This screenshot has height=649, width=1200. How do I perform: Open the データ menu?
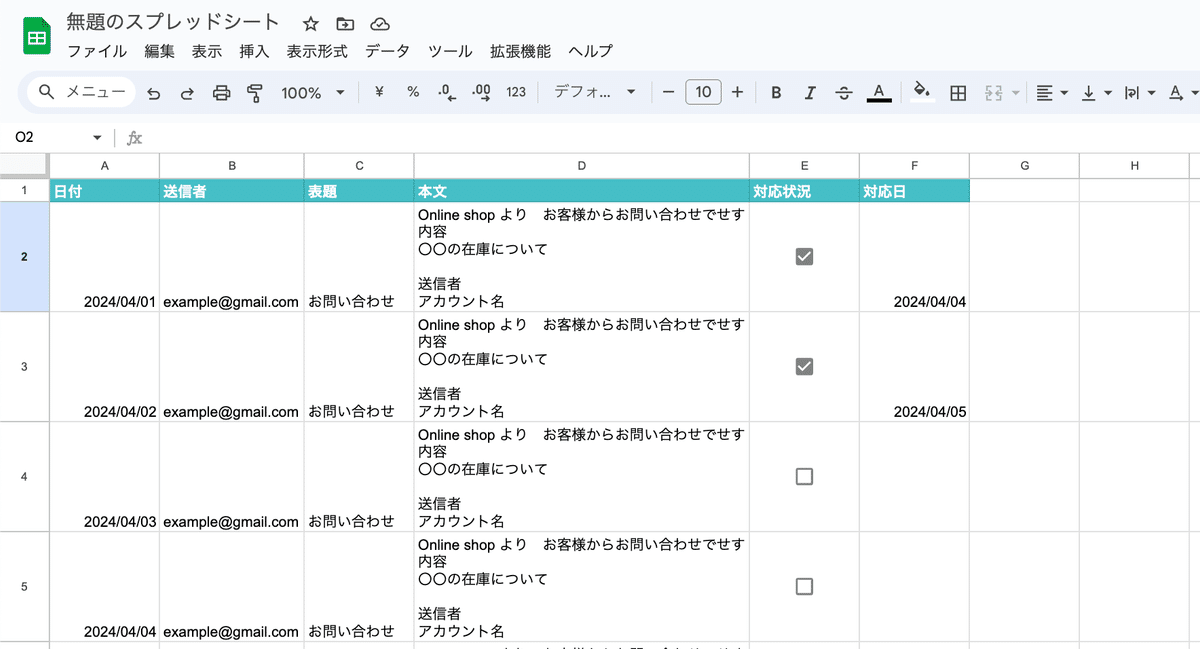click(x=387, y=51)
